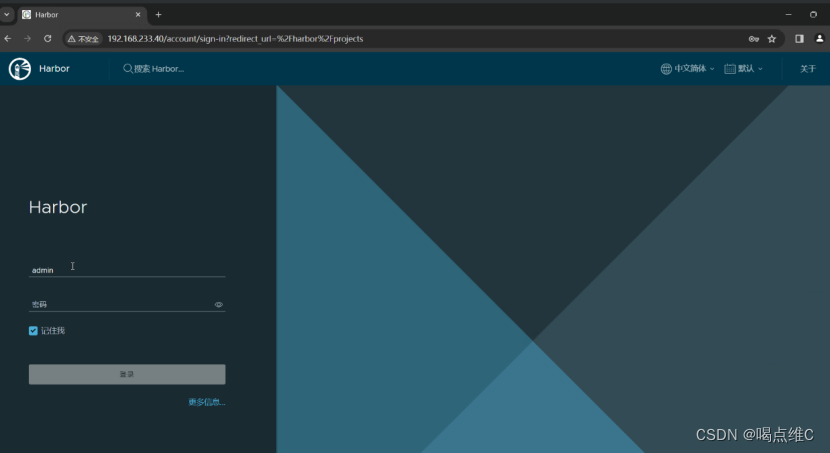
Task: Toggle password visibility eye icon
Action: [x=219, y=304]
